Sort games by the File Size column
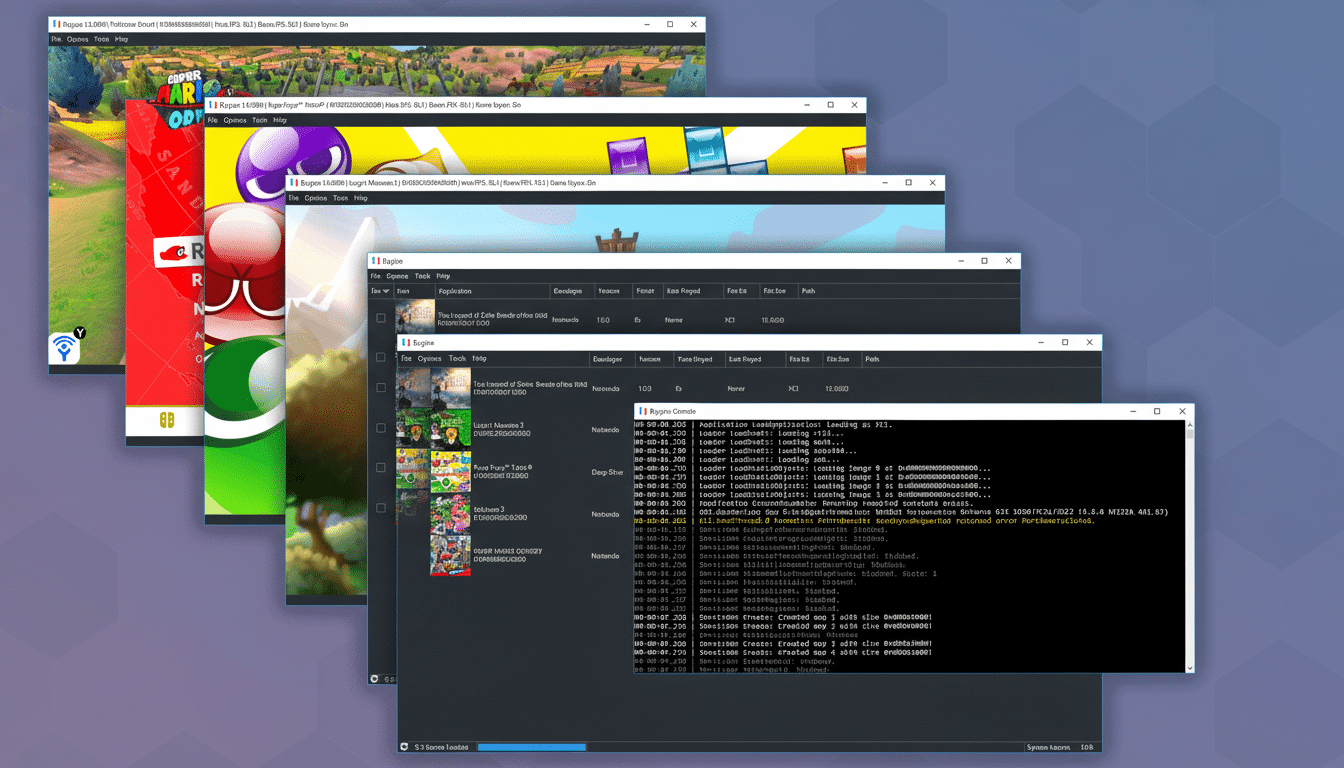The width and height of the screenshot is (1344, 768). (837, 358)
